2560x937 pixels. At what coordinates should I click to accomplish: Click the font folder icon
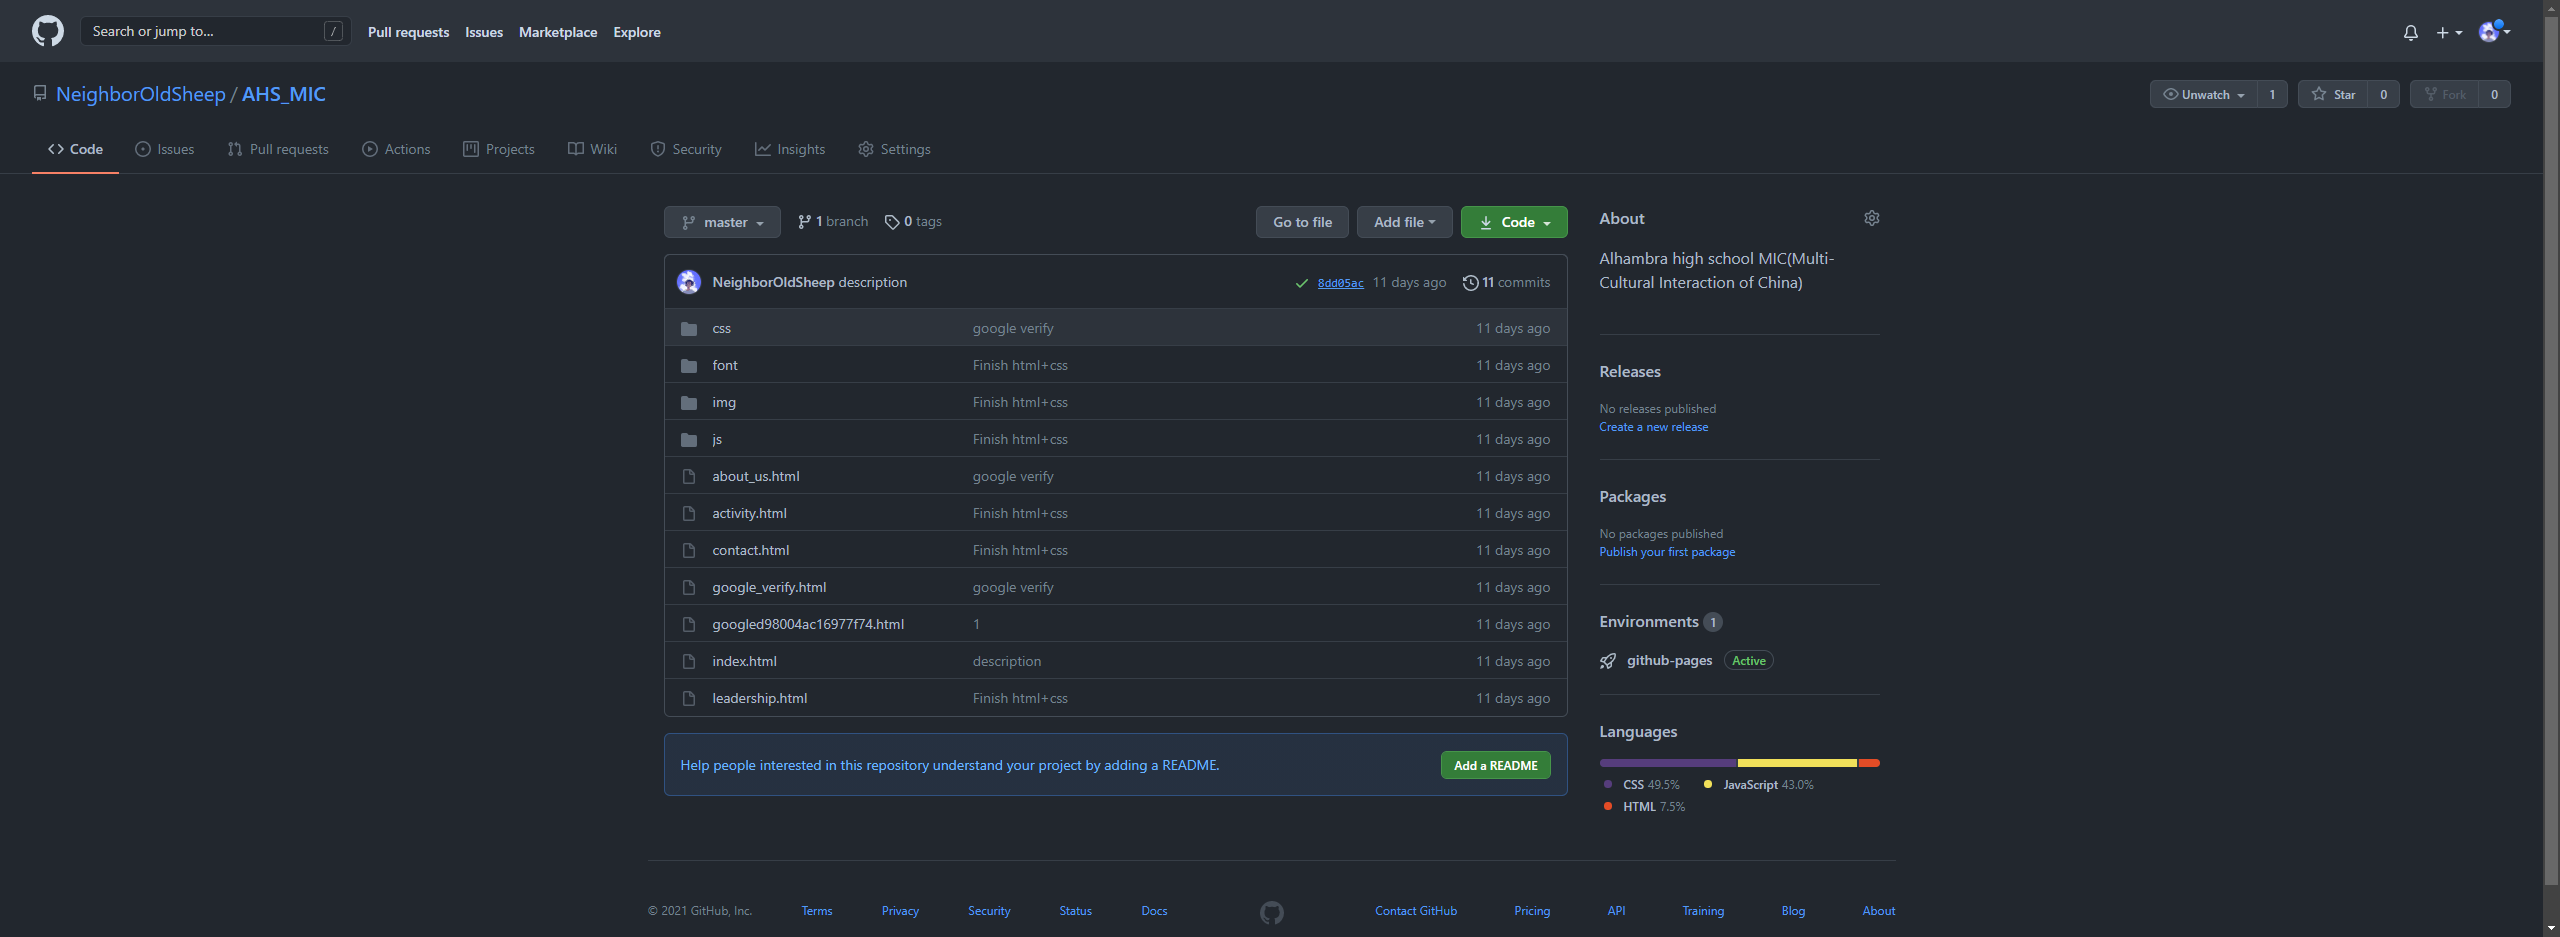tap(689, 366)
